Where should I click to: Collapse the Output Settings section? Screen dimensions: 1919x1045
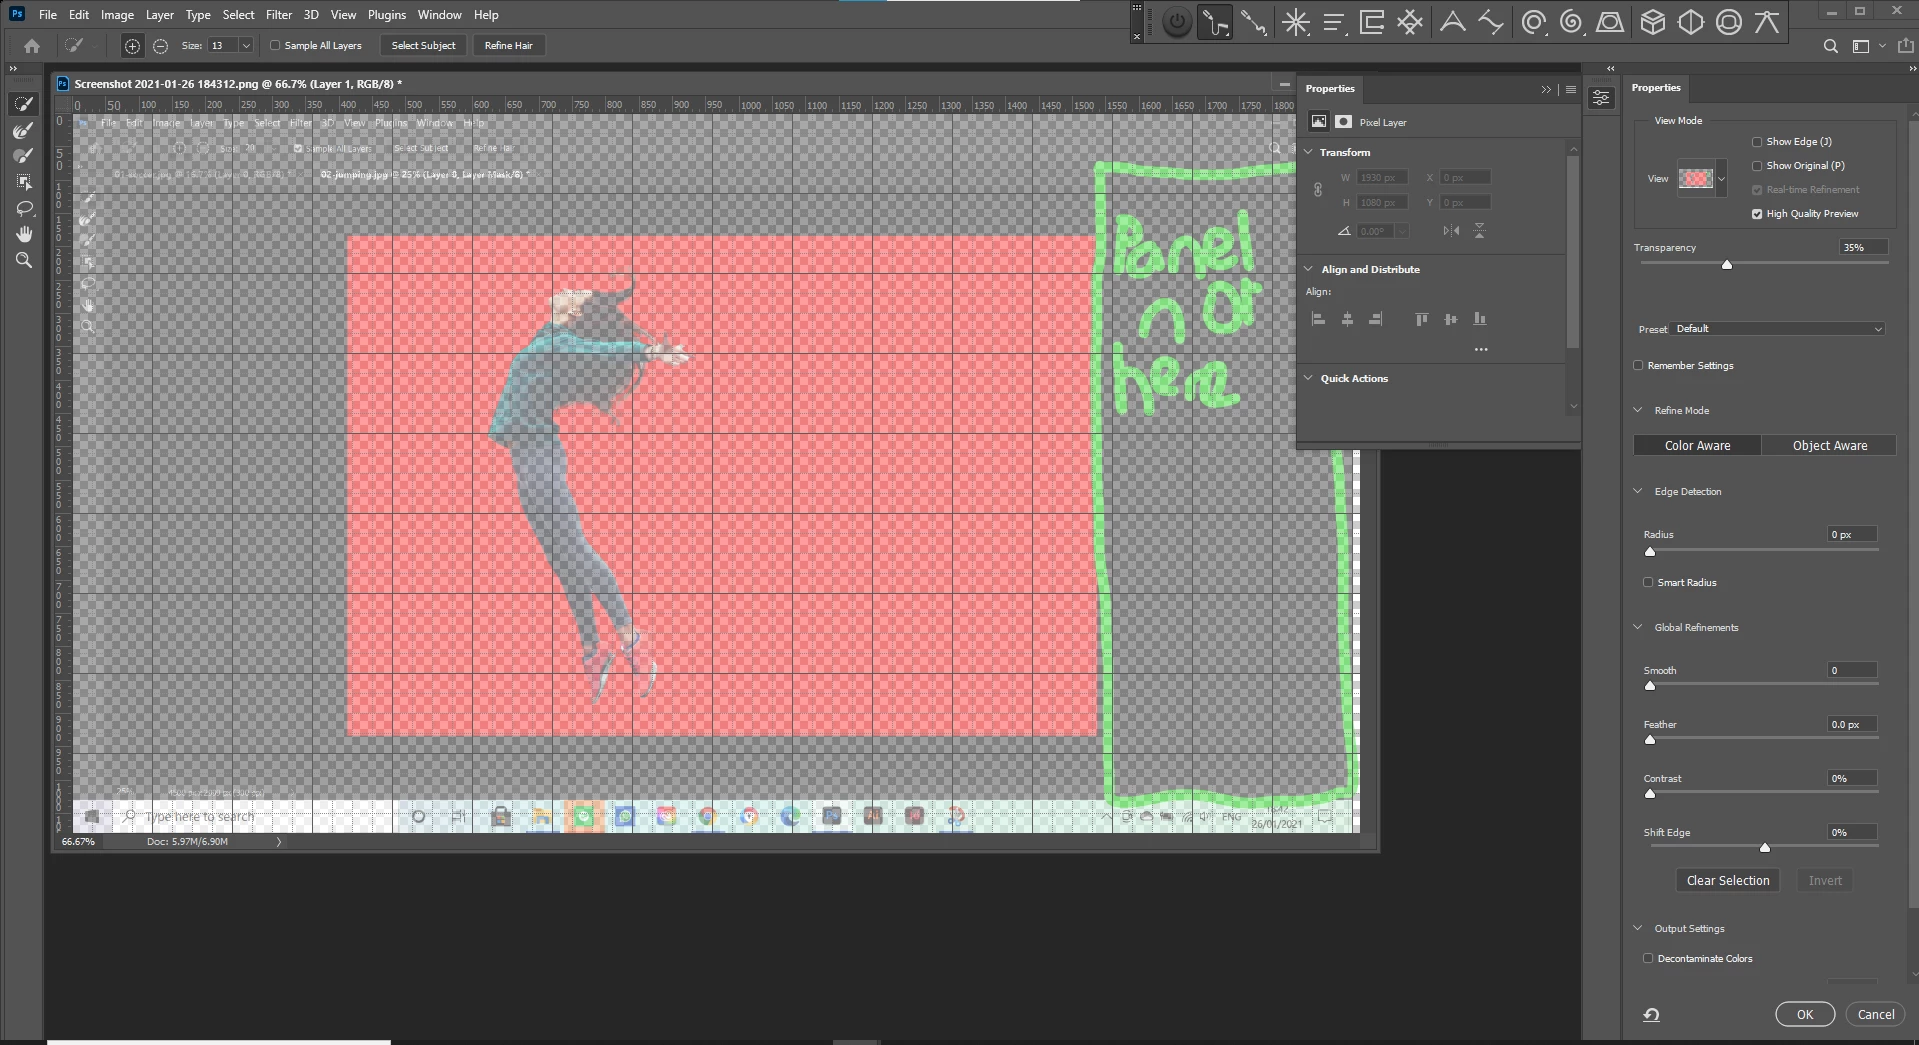[1638, 928]
